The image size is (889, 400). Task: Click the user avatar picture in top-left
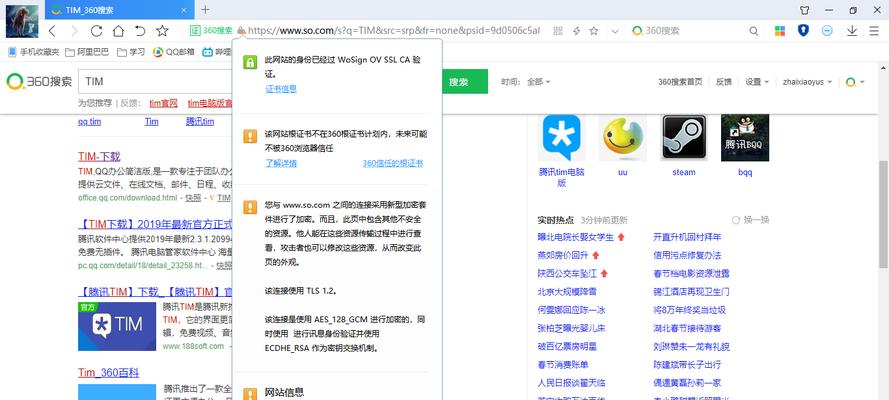[x=22, y=21]
